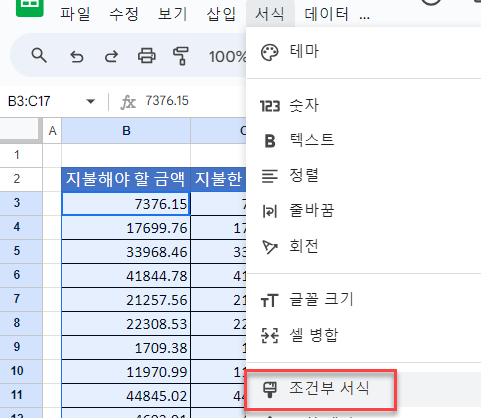Click cell containing 21257.56
This screenshot has height=418, width=481.
pos(126,300)
